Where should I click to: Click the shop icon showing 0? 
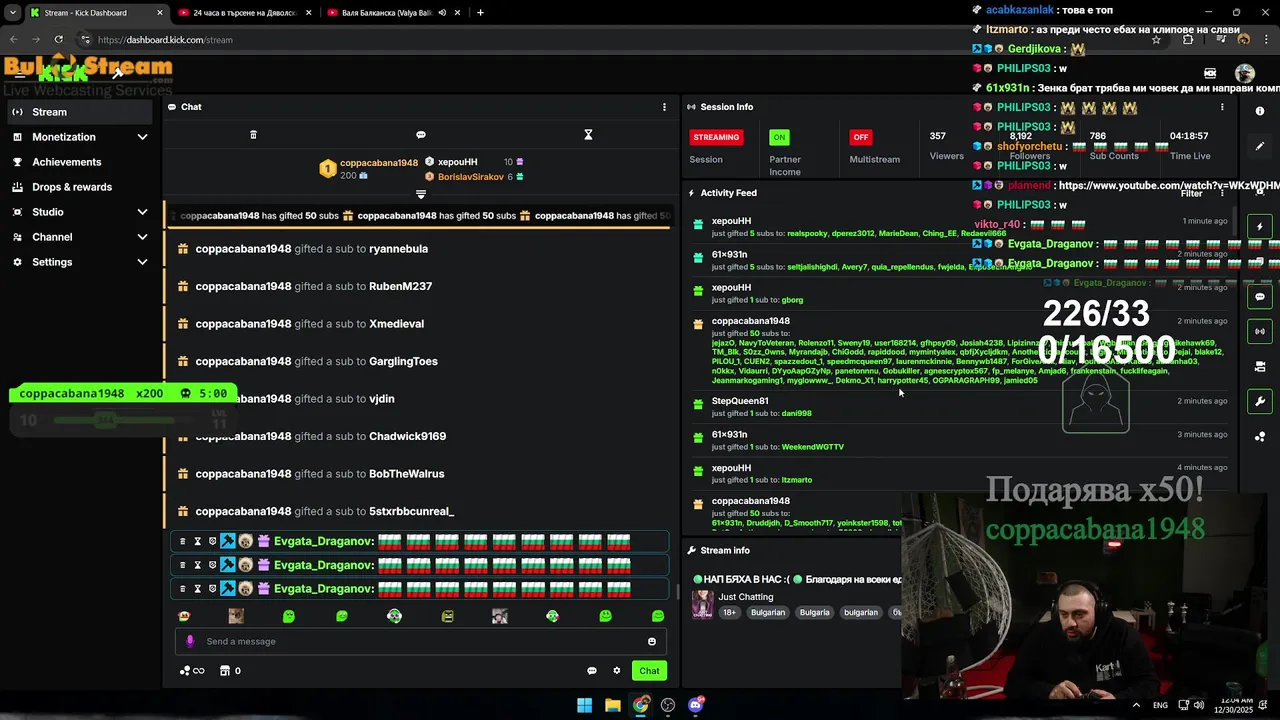coord(230,671)
